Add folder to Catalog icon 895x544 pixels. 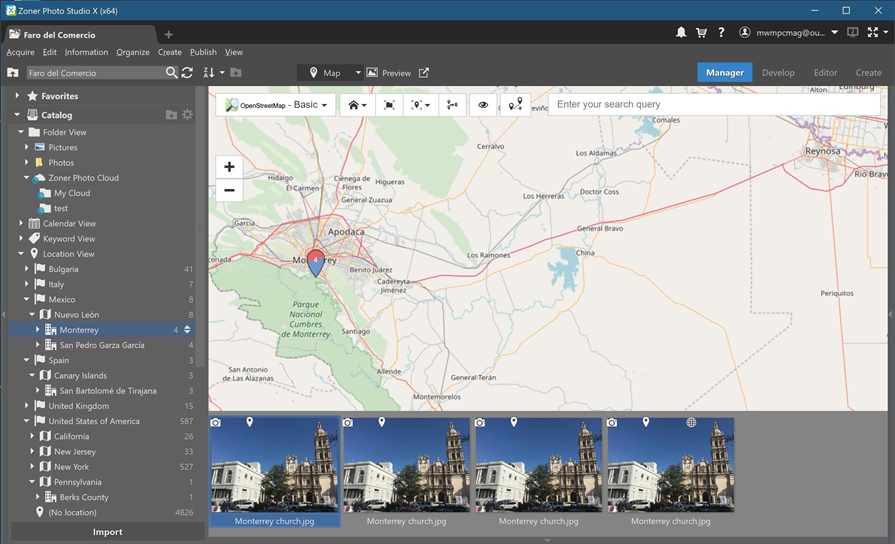point(171,115)
